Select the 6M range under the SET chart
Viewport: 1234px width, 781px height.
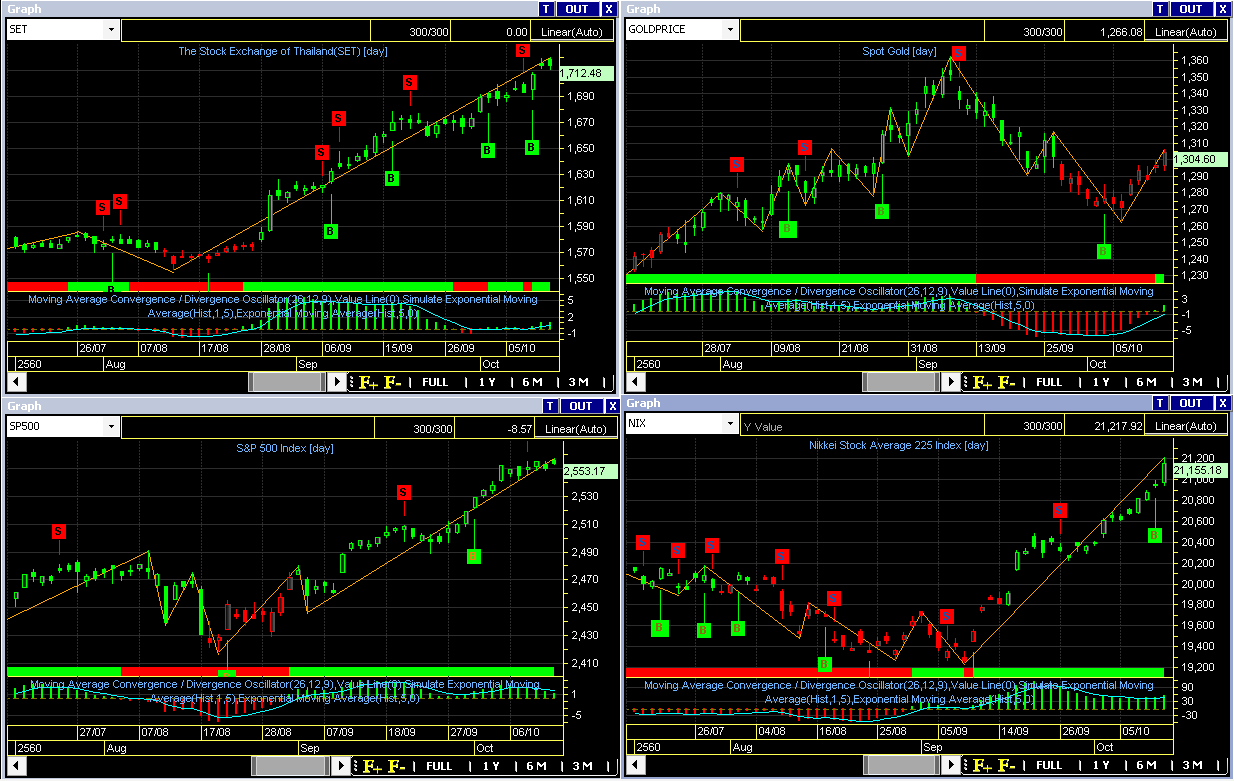pyautogui.click(x=532, y=382)
